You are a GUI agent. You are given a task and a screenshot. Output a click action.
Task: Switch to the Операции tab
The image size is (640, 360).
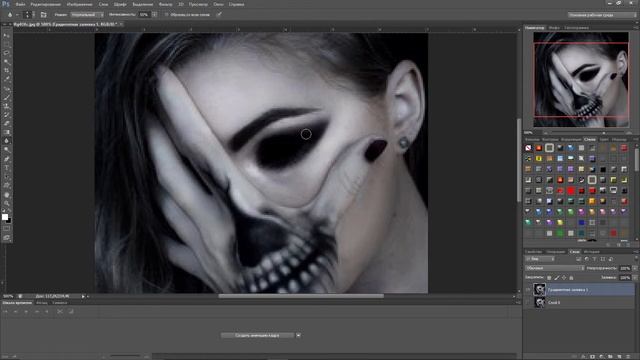pos(556,252)
